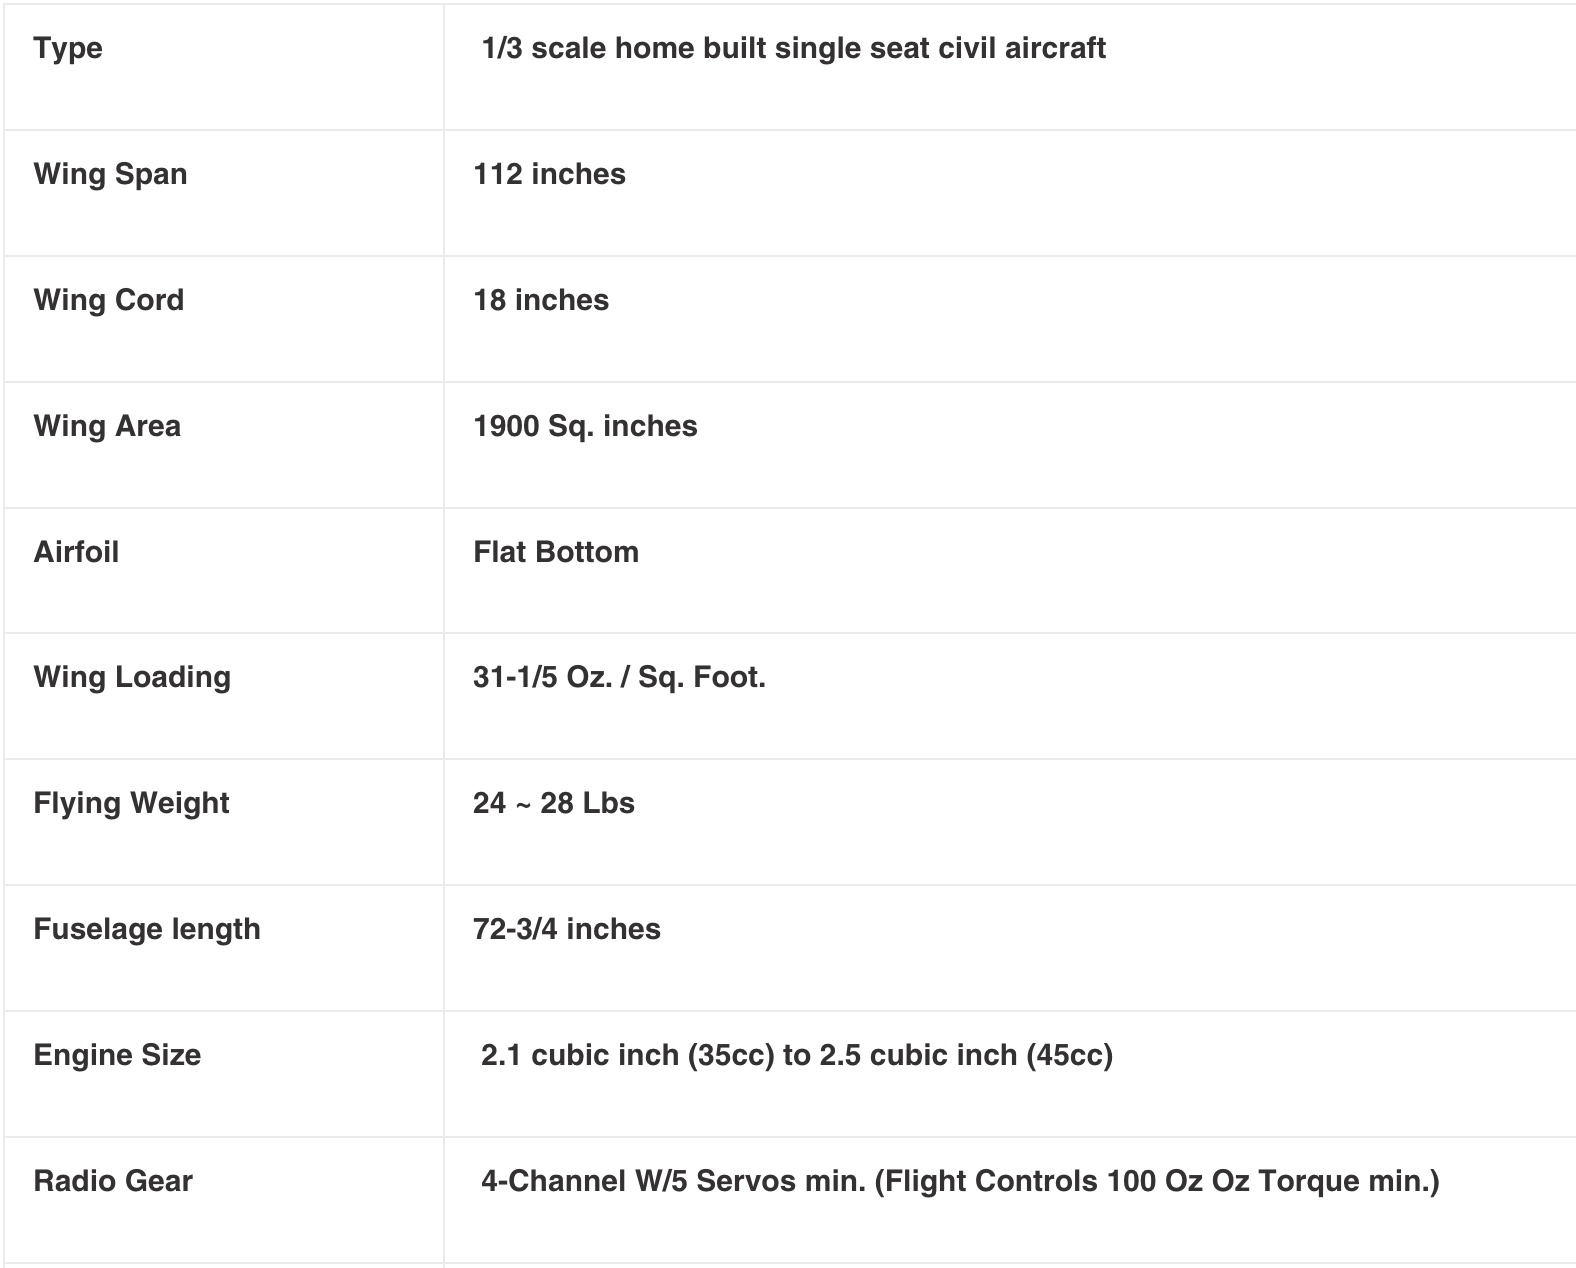Select the 112 inches value

click(549, 174)
